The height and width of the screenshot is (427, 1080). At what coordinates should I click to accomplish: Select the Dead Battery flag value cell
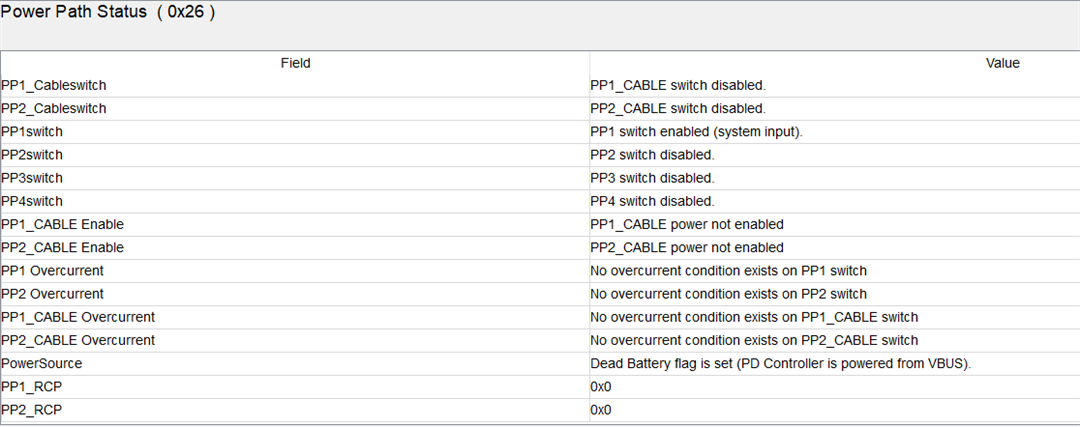(x=835, y=364)
